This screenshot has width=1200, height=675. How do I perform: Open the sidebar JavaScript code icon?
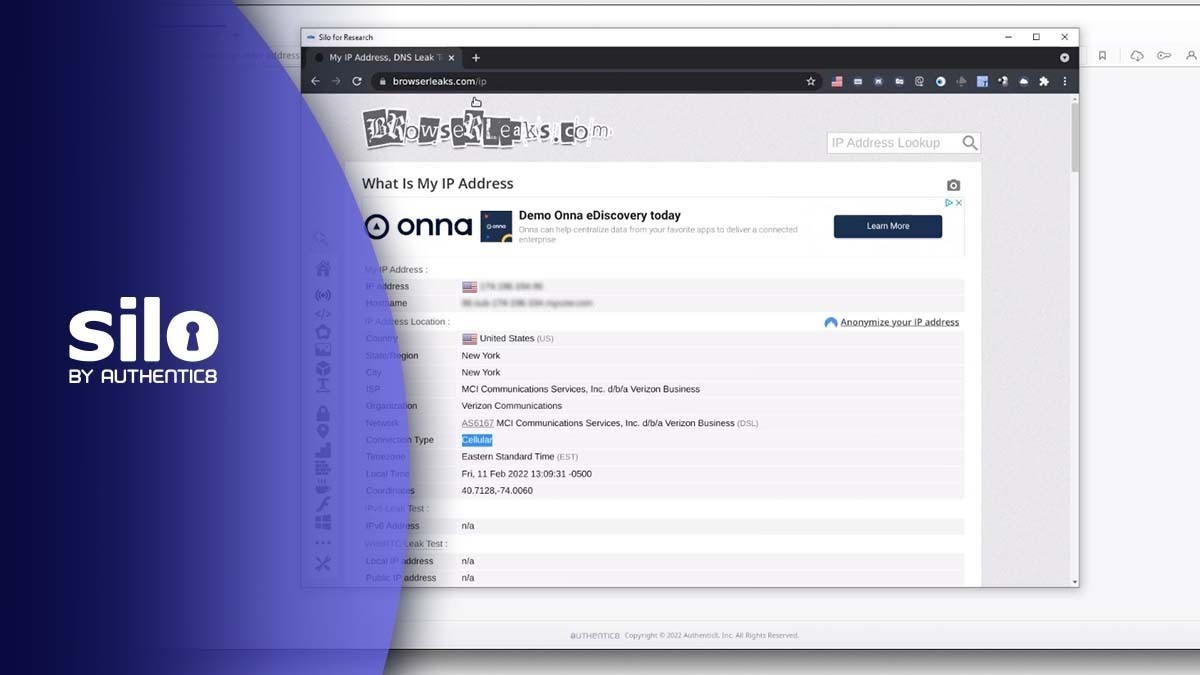pyautogui.click(x=323, y=313)
